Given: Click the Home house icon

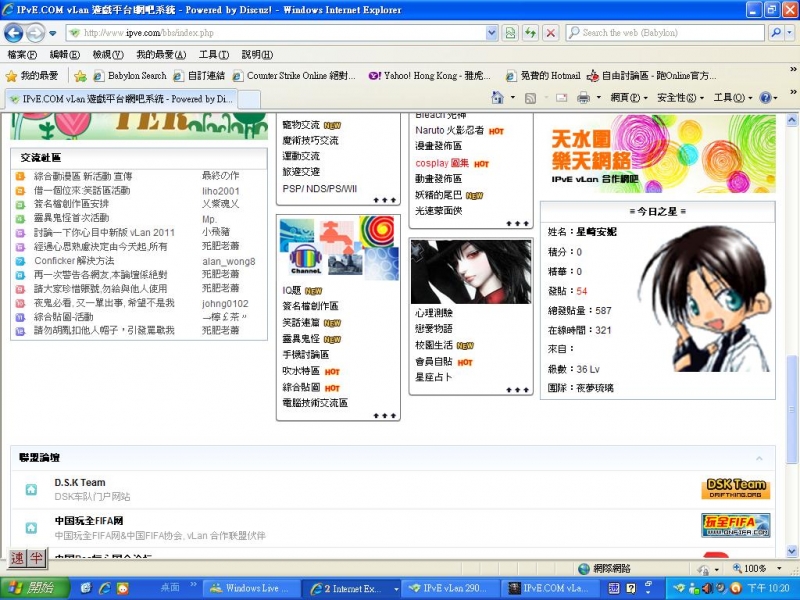Looking at the screenshot, I should pyautogui.click(x=497, y=97).
